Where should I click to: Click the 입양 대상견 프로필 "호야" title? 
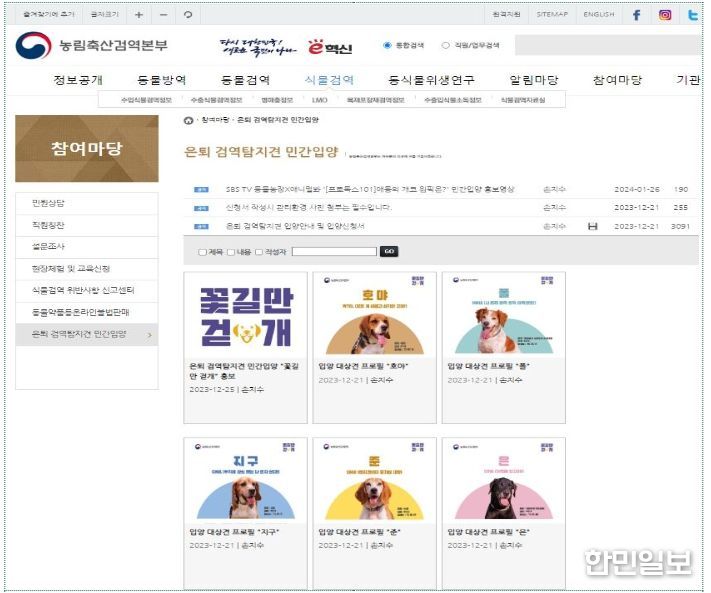(363, 366)
